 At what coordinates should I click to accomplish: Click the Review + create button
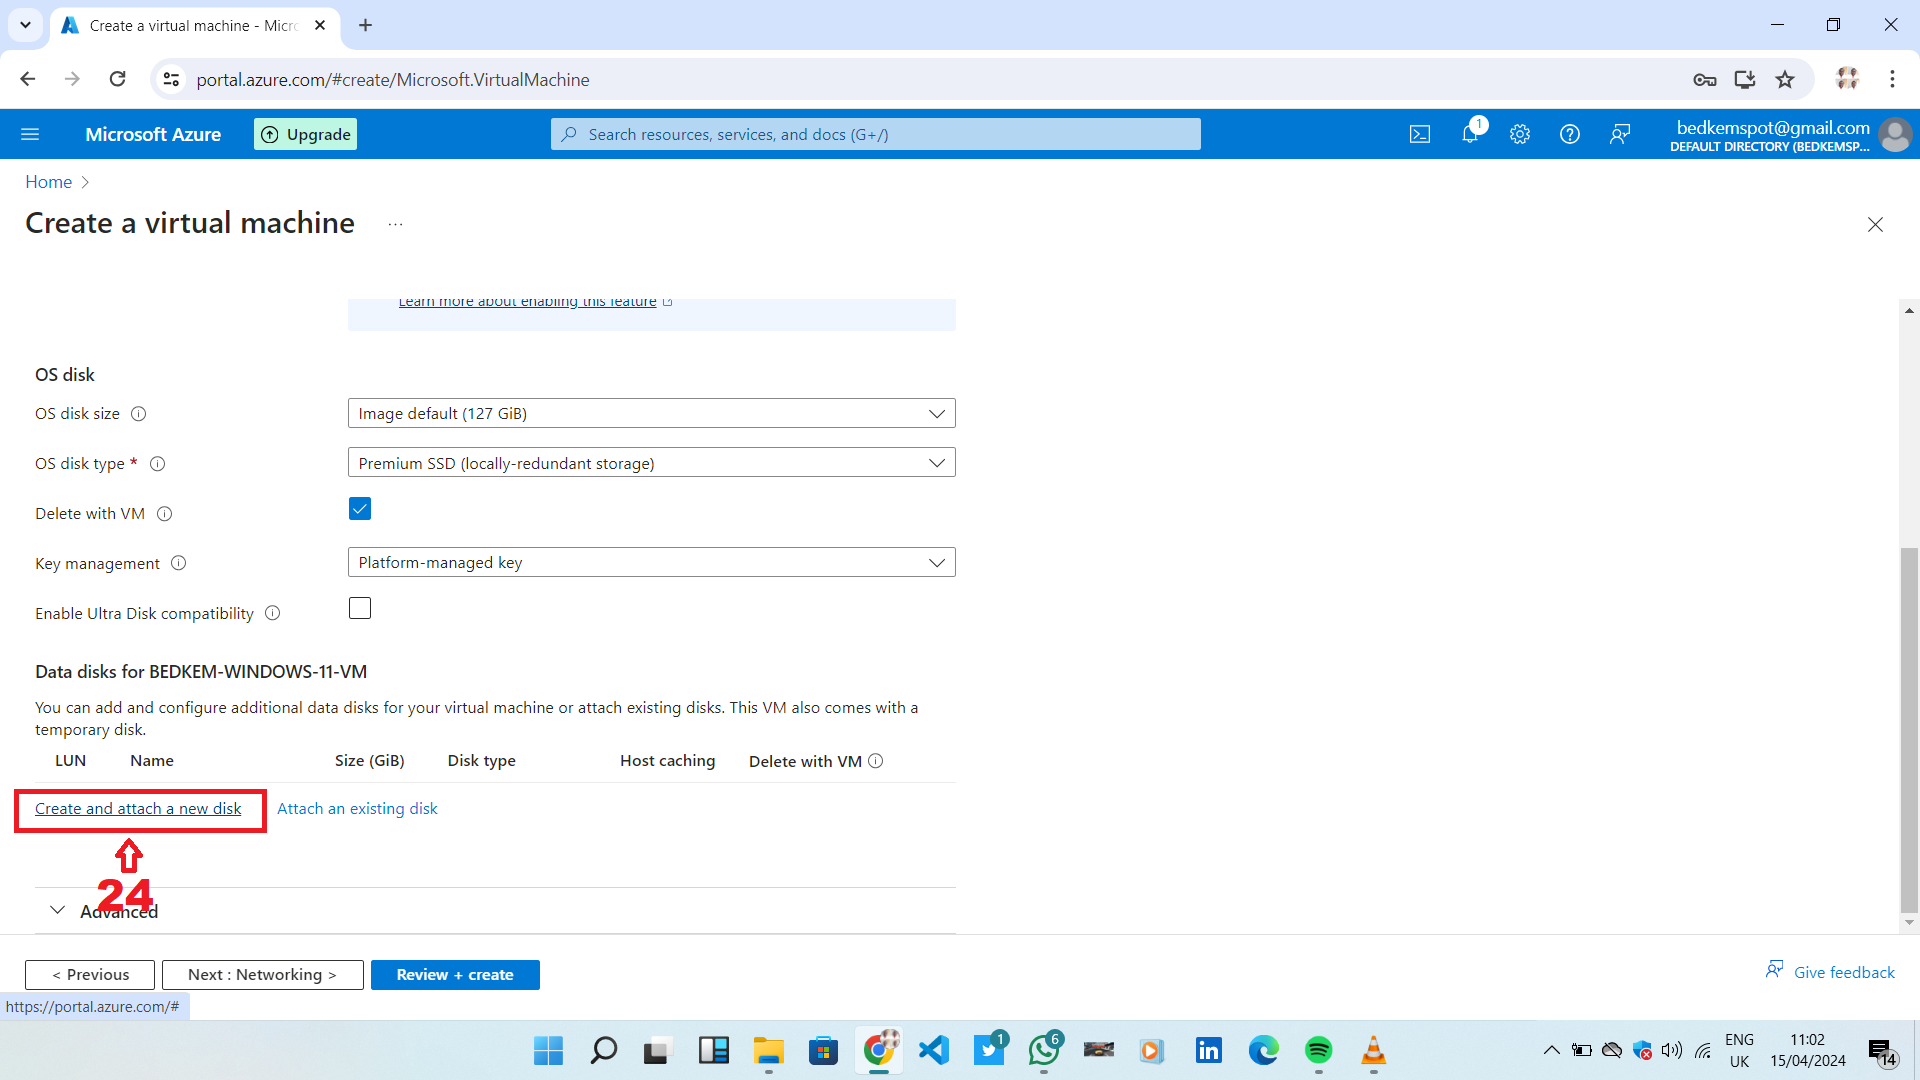click(455, 974)
